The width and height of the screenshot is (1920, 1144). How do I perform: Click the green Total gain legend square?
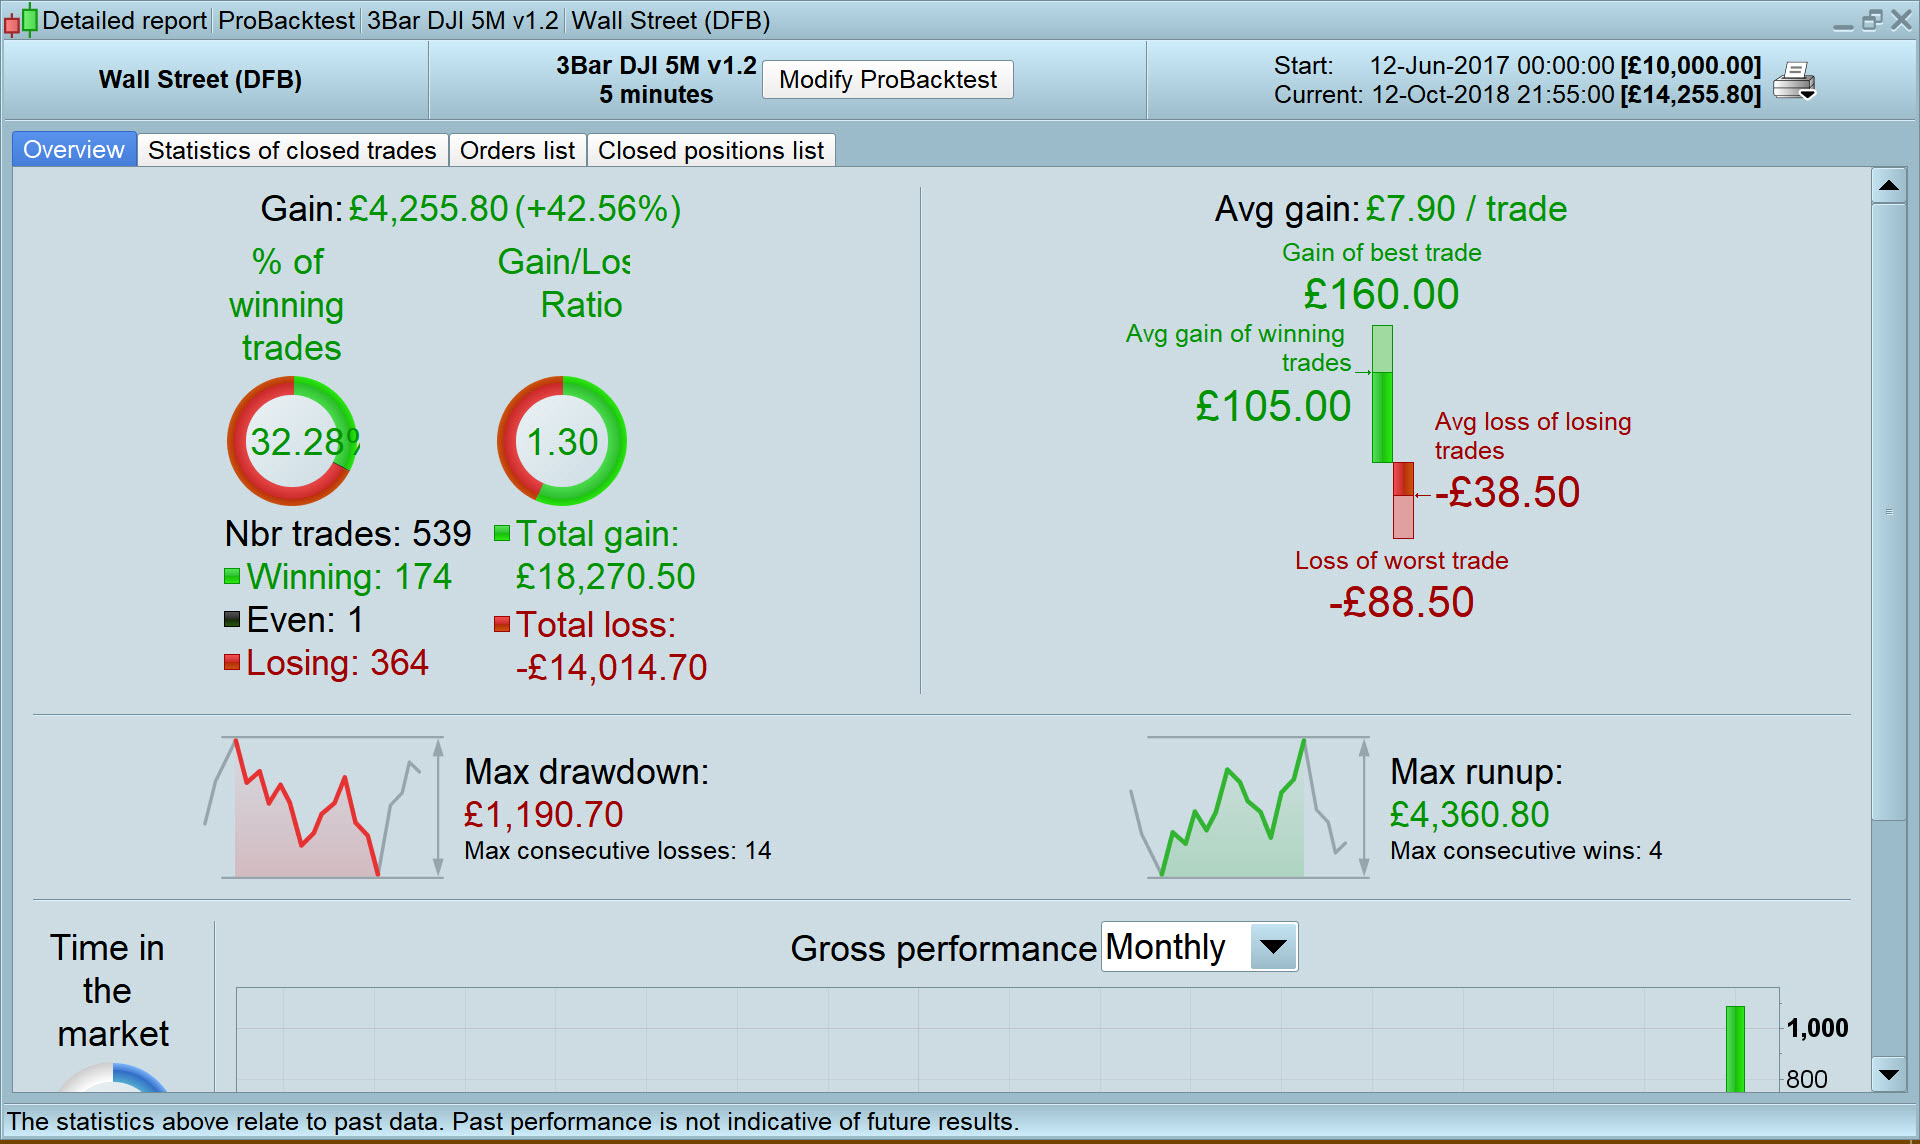point(502,533)
